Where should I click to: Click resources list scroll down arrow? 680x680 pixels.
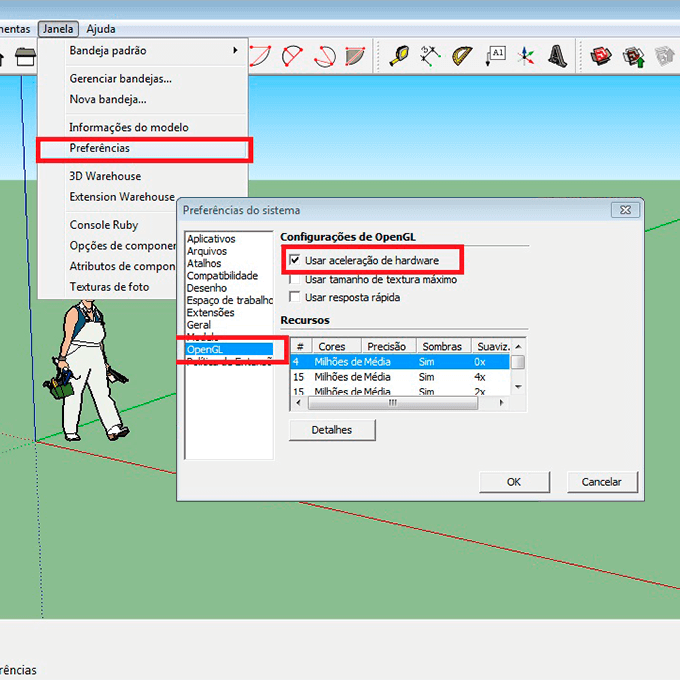(x=518, y=387)
